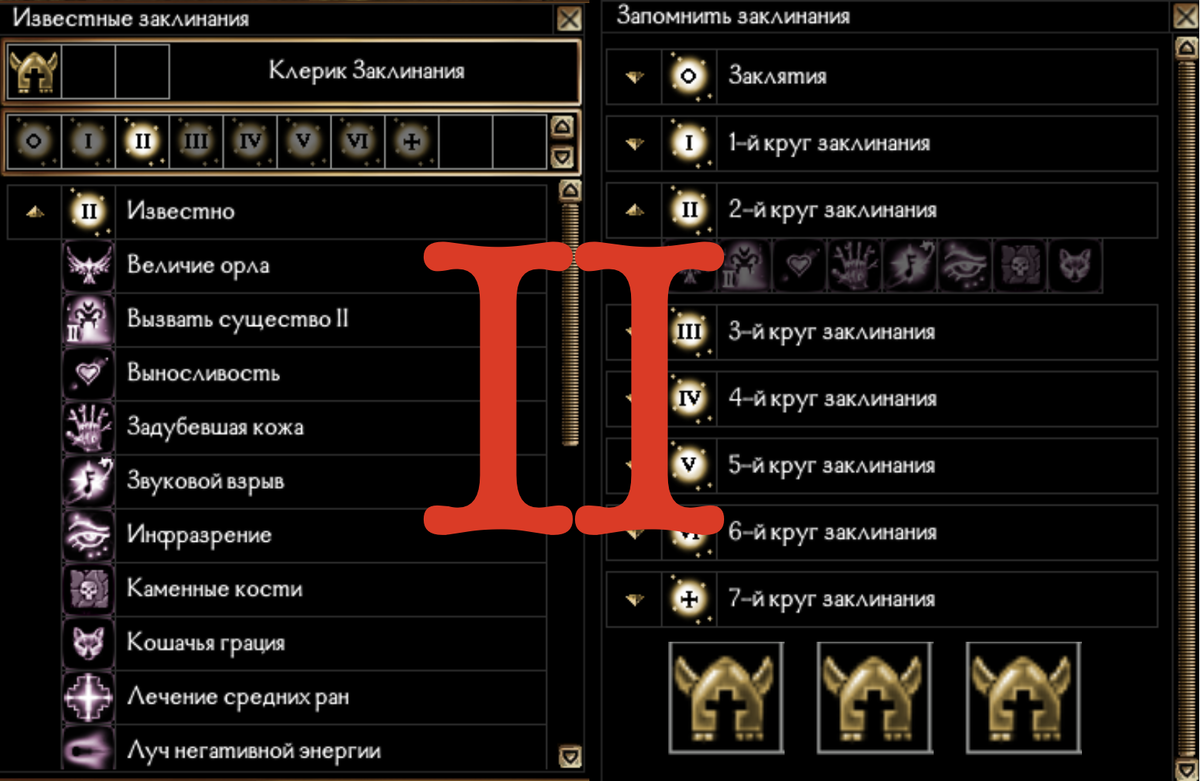The image size is (1200, 781).
Task: Switch to spell level V filter
Action: 304,141
